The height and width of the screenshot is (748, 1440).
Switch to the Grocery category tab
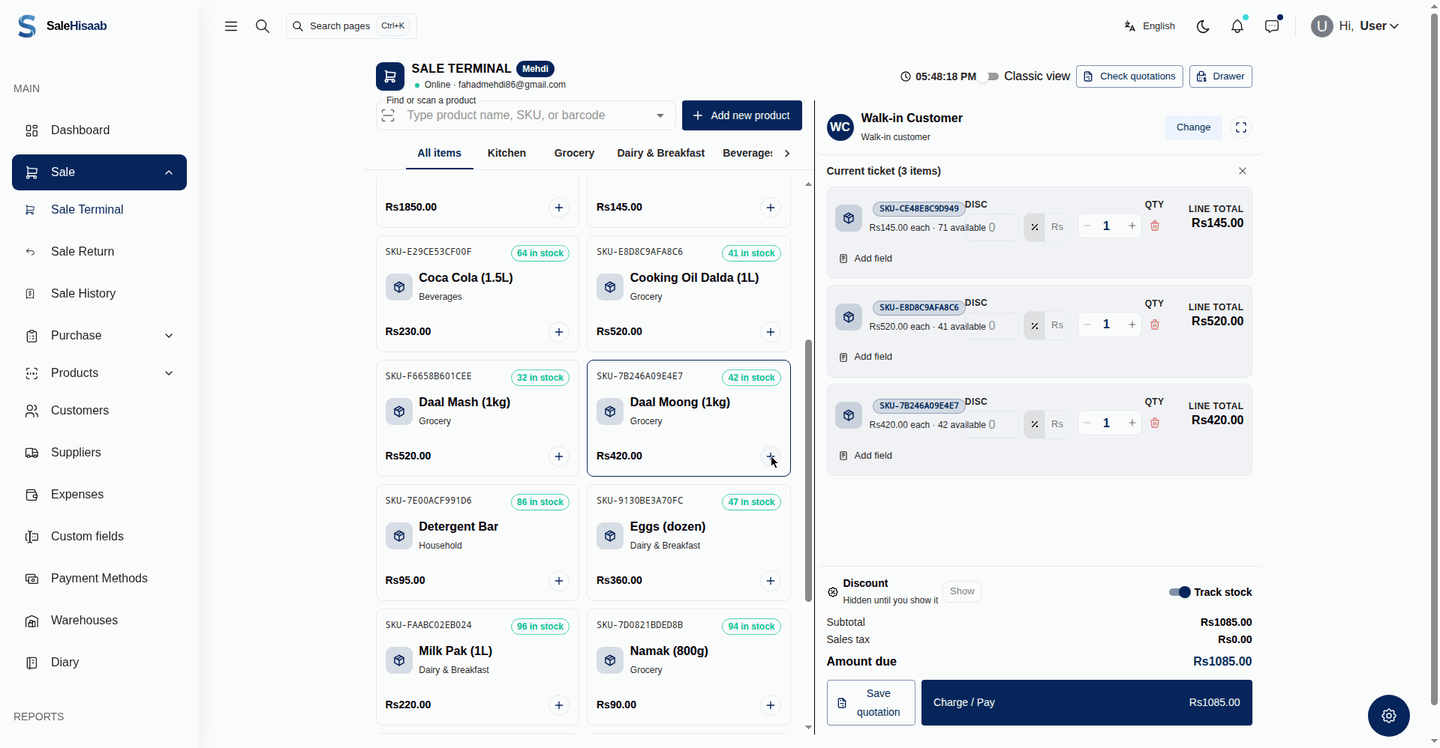coord(574,153)
